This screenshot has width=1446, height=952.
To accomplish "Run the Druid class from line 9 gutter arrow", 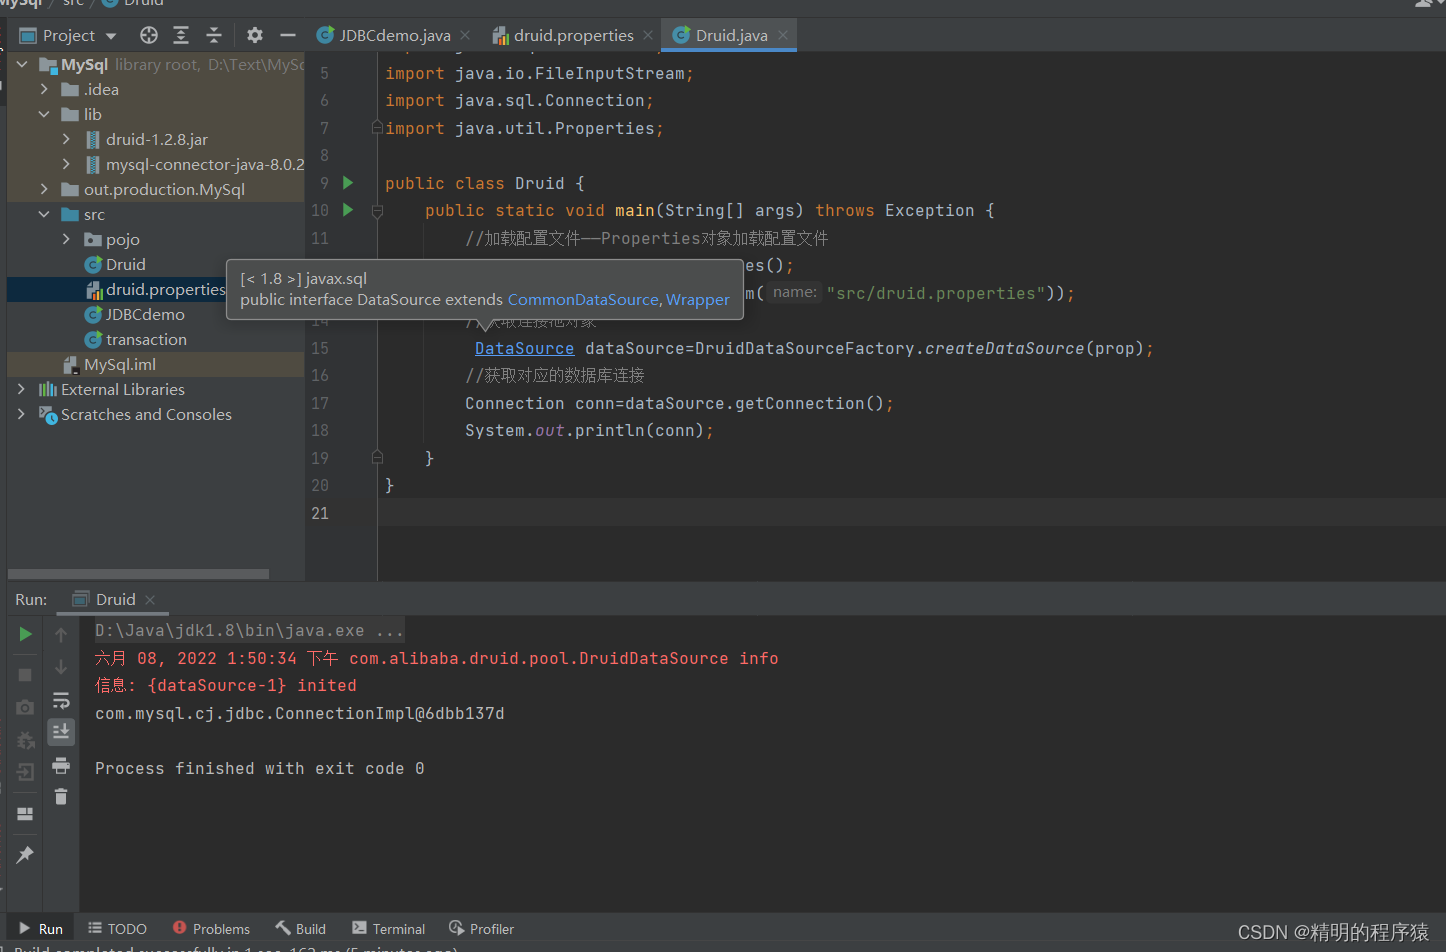I will coord(348,183).
